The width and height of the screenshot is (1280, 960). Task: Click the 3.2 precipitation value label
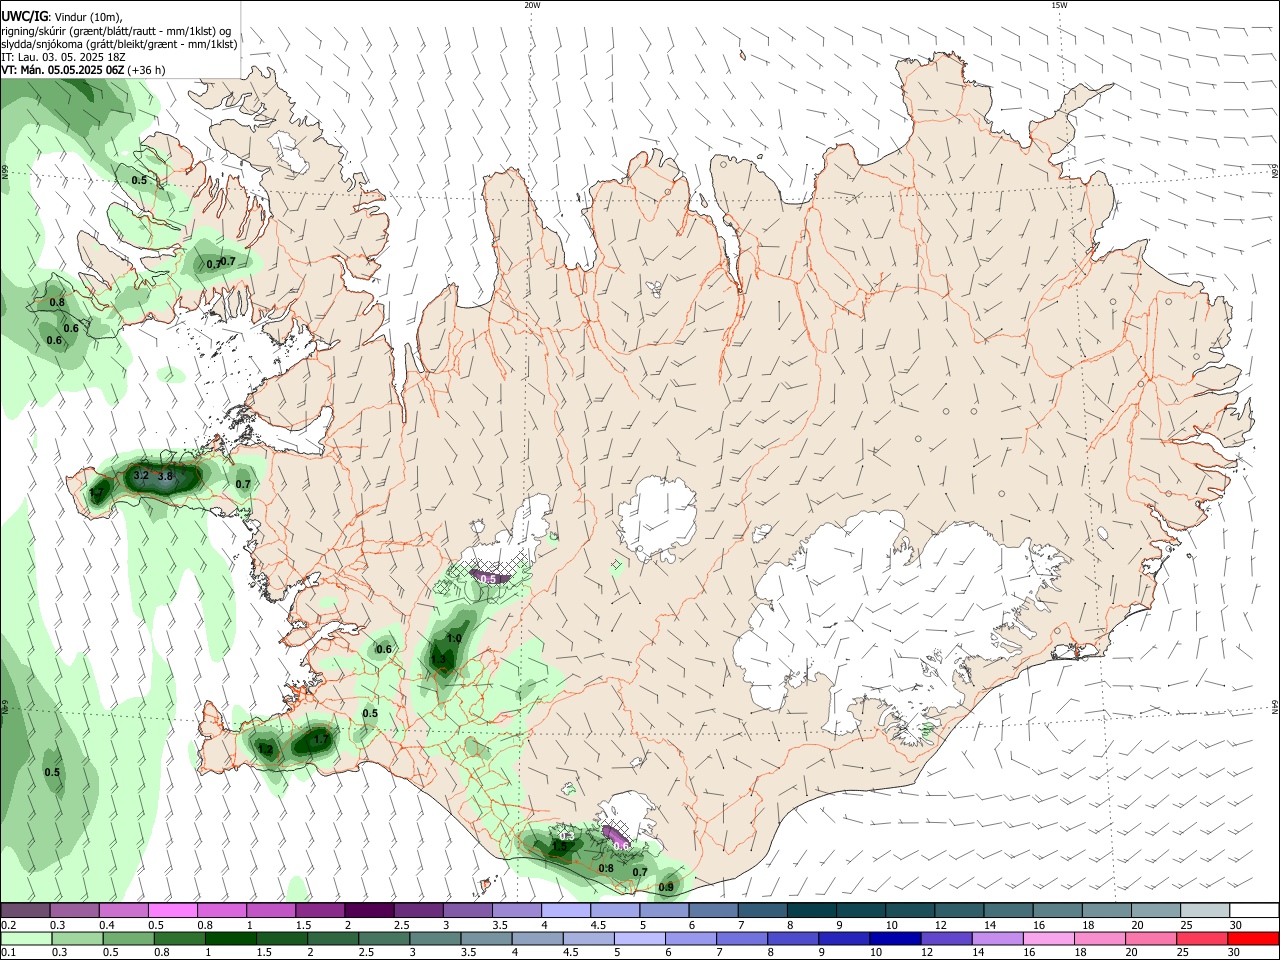point(141,476)
